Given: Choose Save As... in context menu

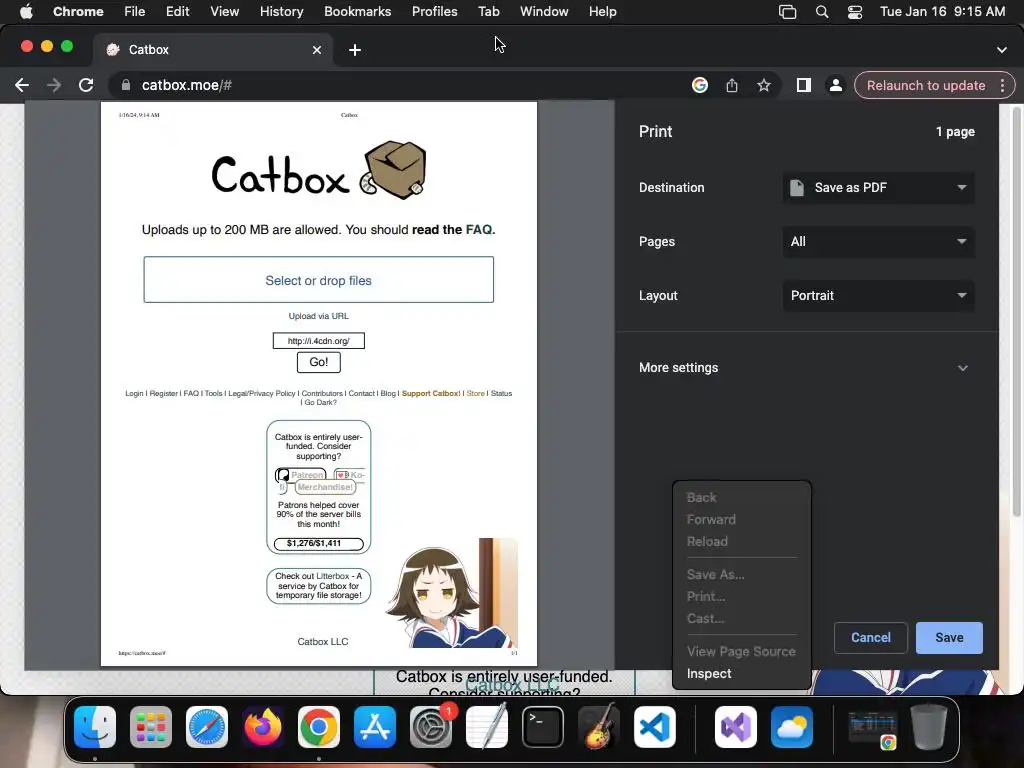Looking at the screenshot, I should tap(742, 575).
